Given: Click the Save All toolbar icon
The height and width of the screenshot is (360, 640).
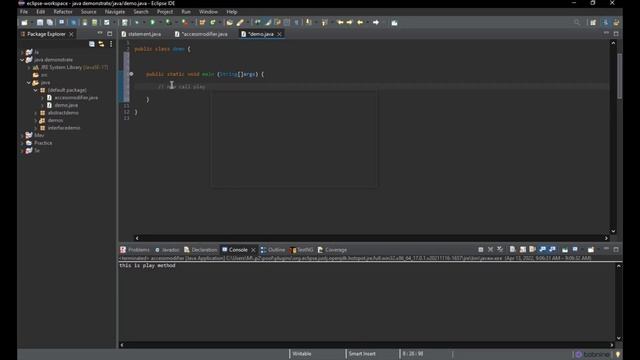Looking at the screenshot, I should point(50,22).
